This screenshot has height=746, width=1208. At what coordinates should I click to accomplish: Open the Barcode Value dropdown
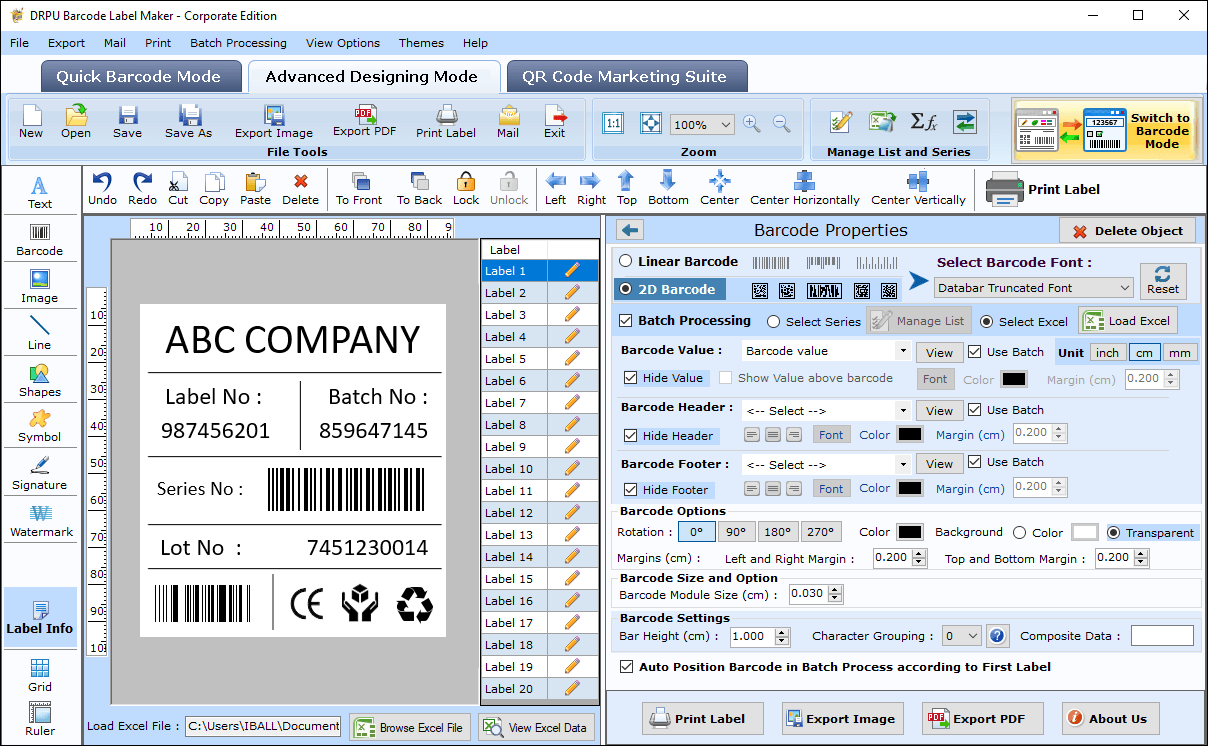click(x=903, y=352)
